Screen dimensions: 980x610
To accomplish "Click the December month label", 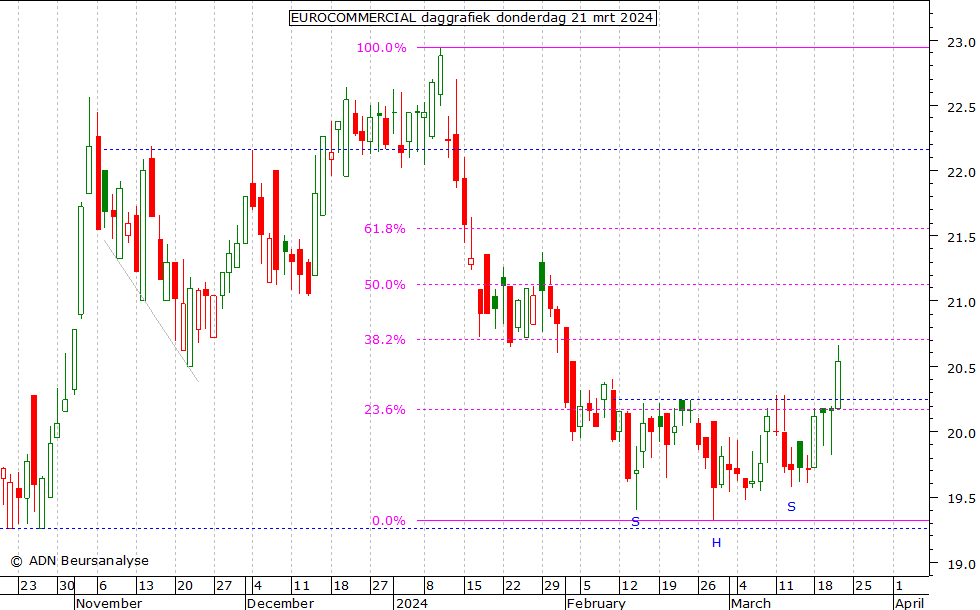I will click(280, 603).
